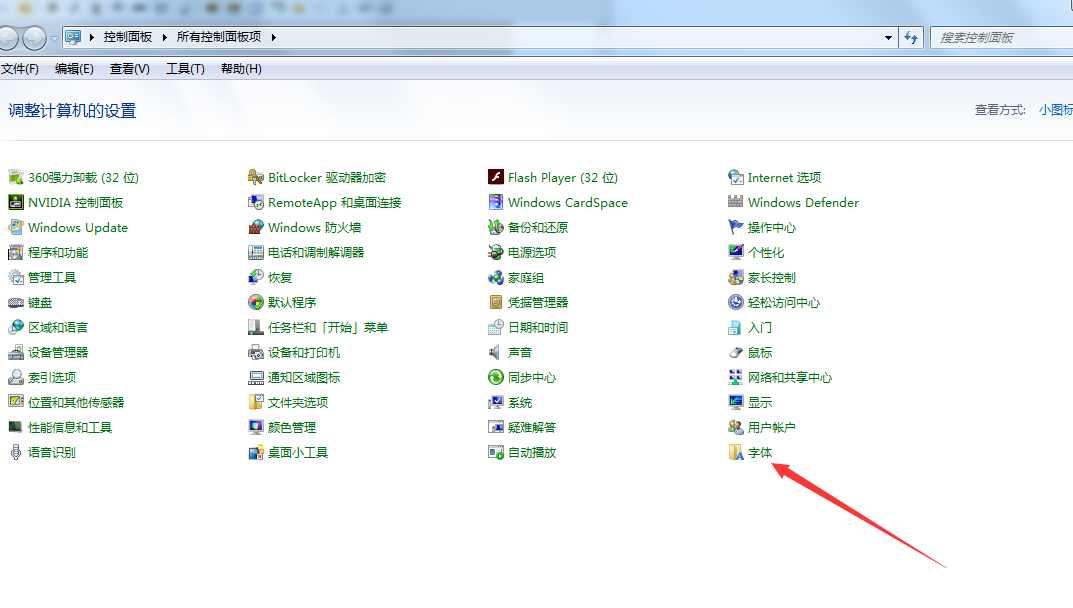
Task: Click the Windows Update icon
Action: [x=16, y=228]
